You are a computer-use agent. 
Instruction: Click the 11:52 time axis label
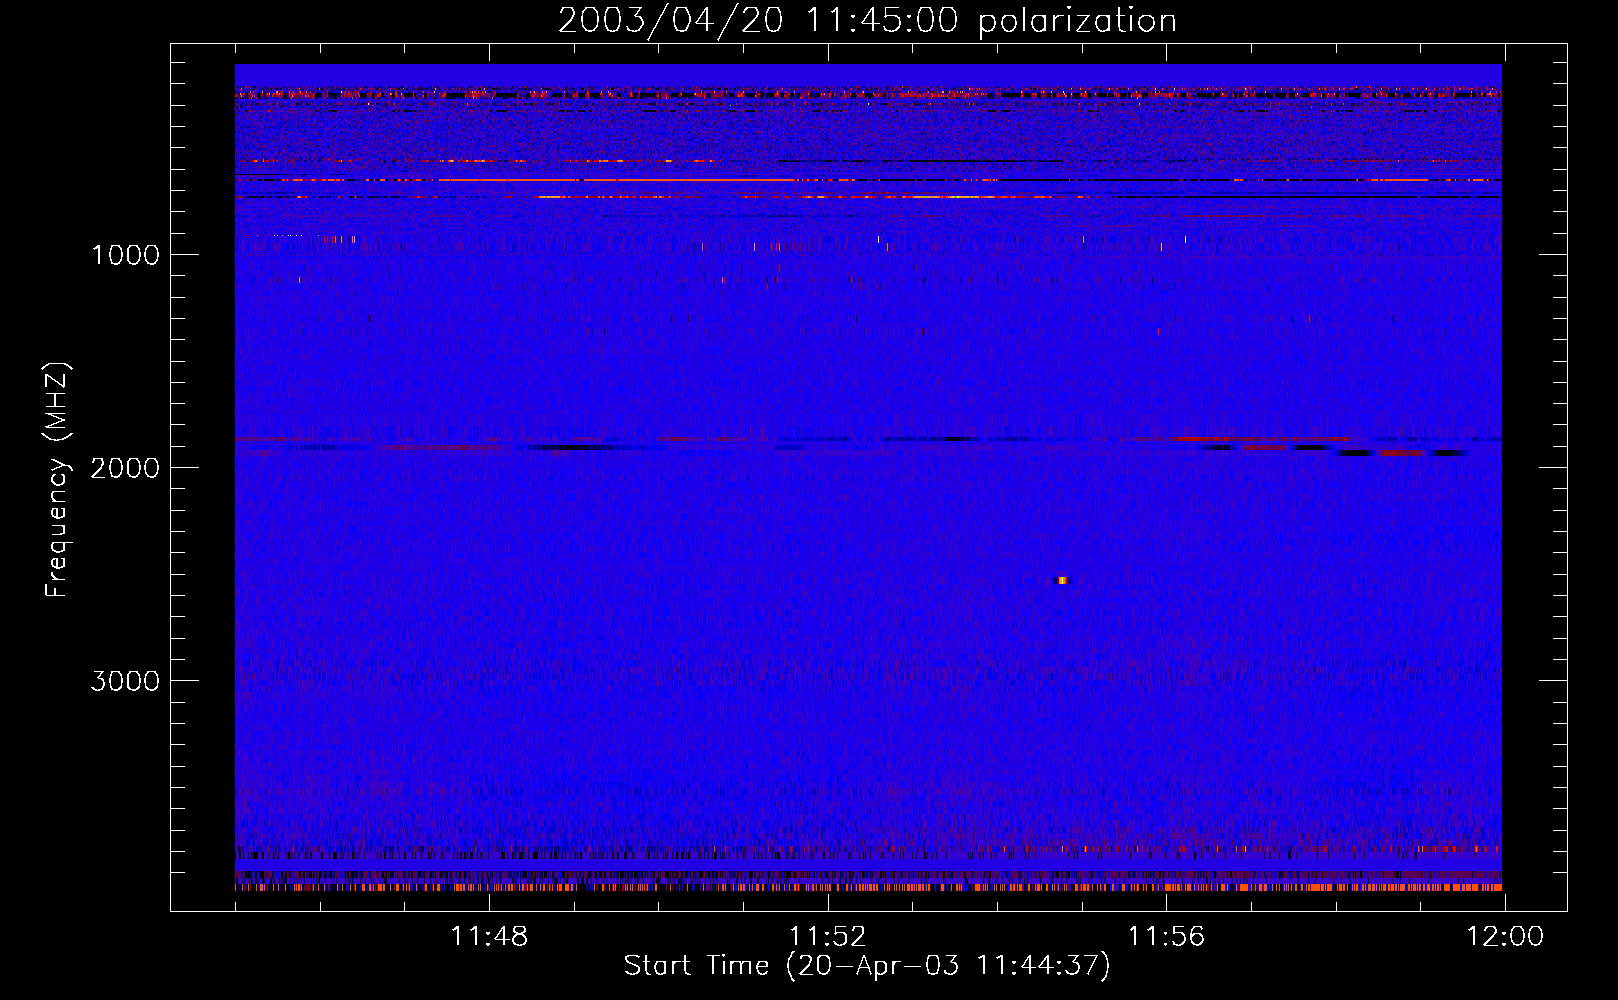point(828,937)
